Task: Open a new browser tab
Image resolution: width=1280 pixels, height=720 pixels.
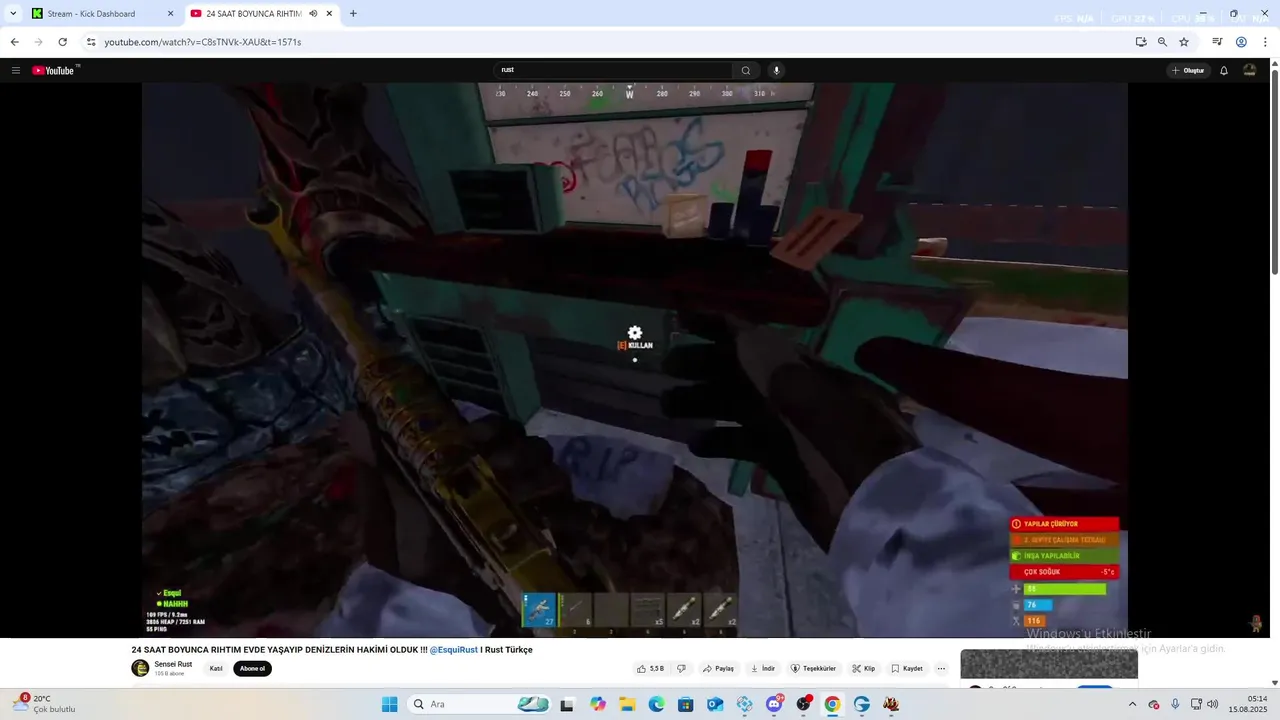Action: [x=353, y=14]
